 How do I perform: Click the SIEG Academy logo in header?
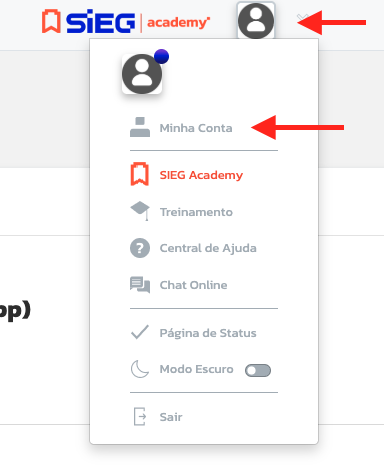(x=126, y=22)
